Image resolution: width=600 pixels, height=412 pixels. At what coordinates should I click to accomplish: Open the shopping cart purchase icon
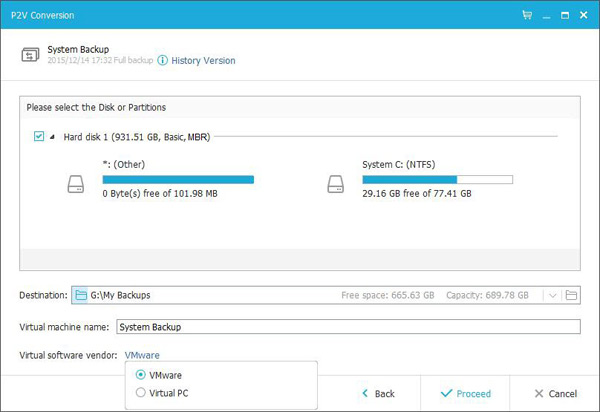click(527, 15)
